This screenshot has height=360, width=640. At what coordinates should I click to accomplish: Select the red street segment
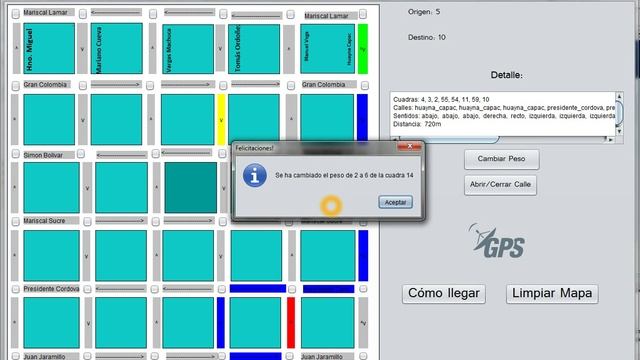(291, 322)
